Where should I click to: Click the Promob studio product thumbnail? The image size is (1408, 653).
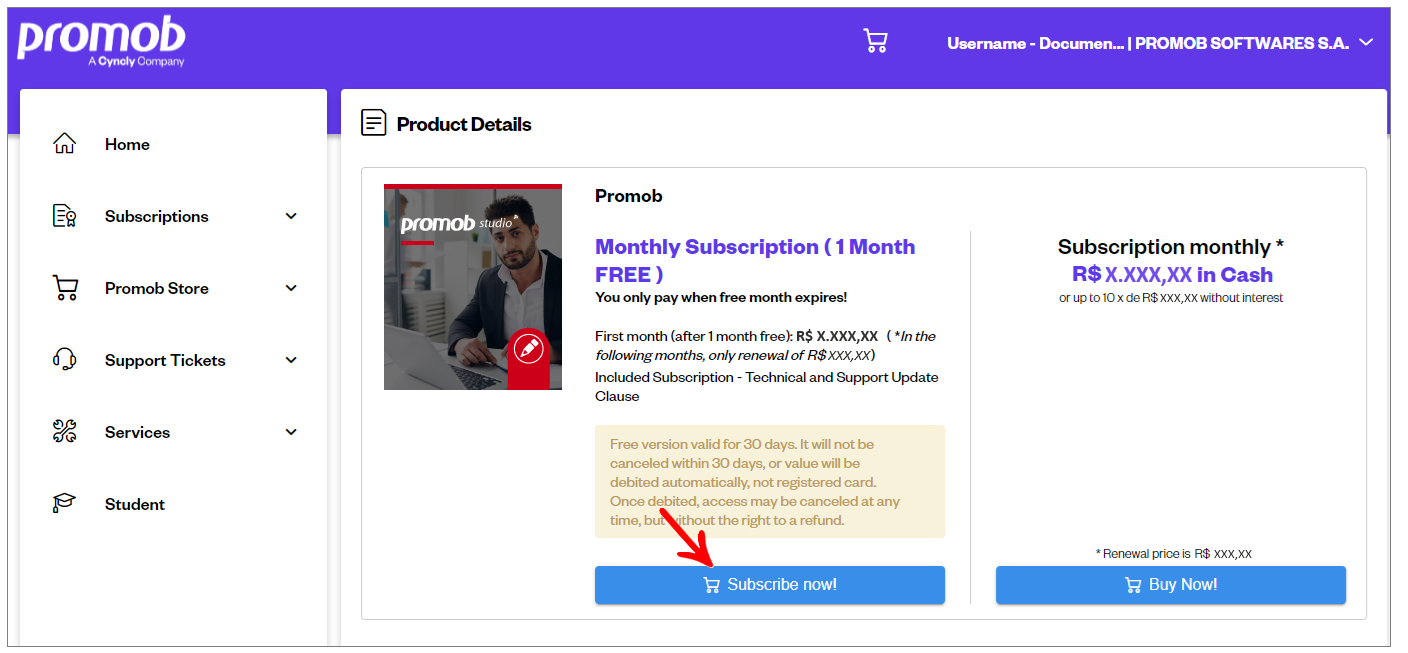[473, 287]
